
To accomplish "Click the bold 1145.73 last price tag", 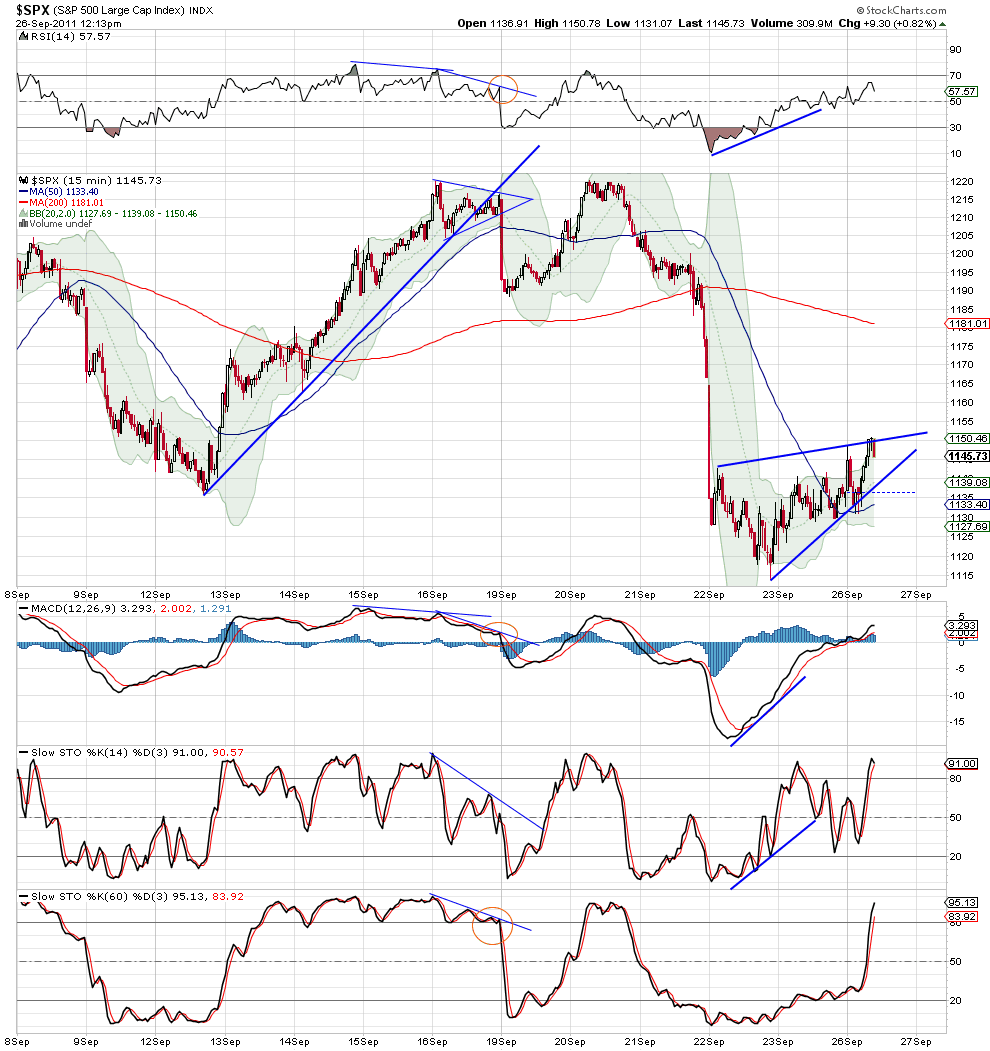I will coord(967,456).
